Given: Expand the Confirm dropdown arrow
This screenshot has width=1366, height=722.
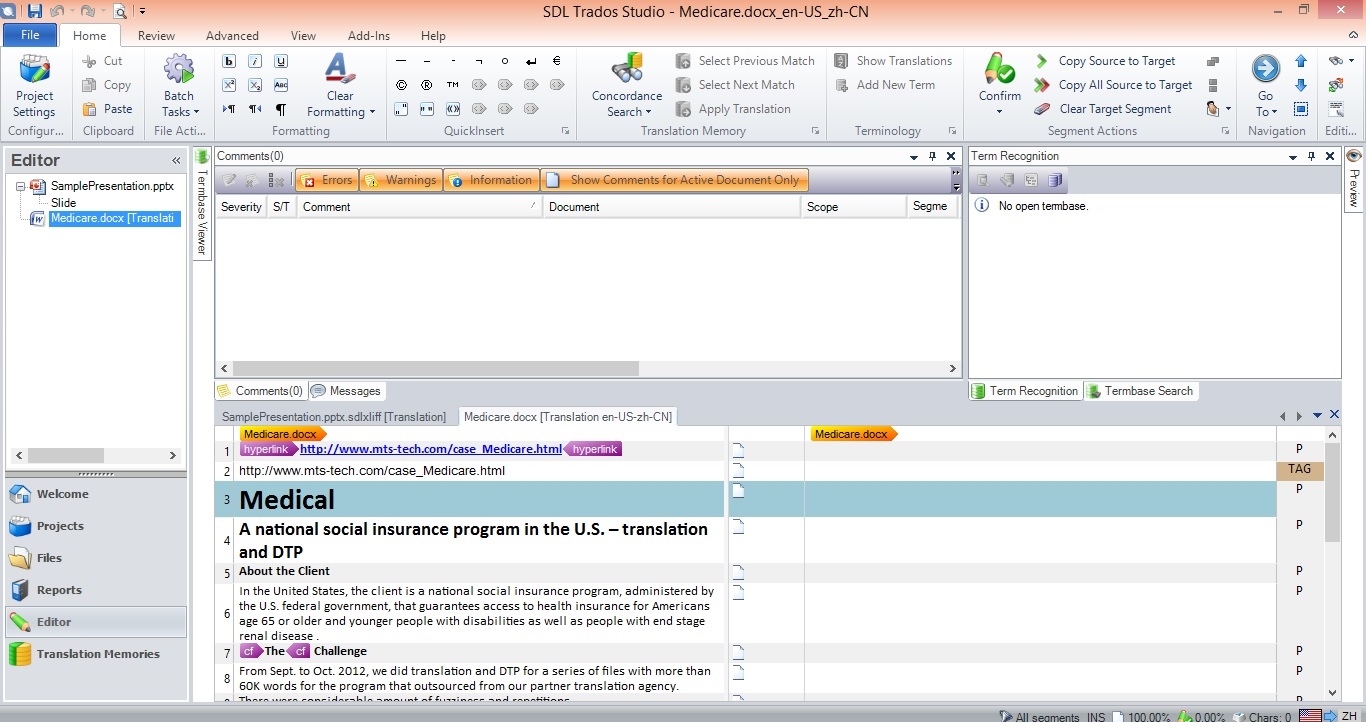Looking at the screenshot, I should pyautogui.click(x=999, y=111).
